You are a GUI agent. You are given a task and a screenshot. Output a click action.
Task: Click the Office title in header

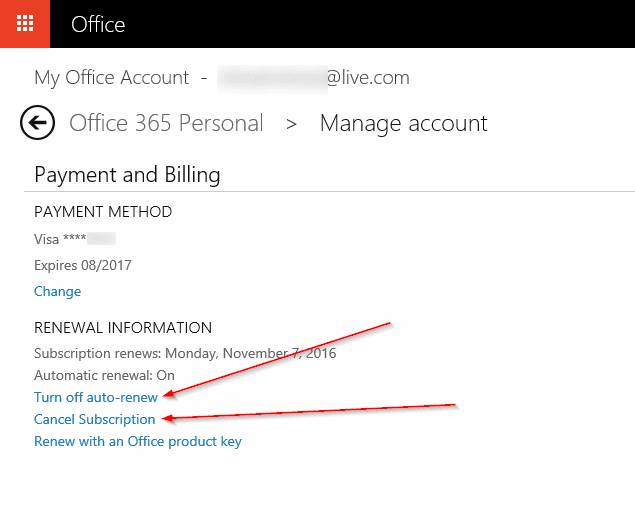pos(98,24)
